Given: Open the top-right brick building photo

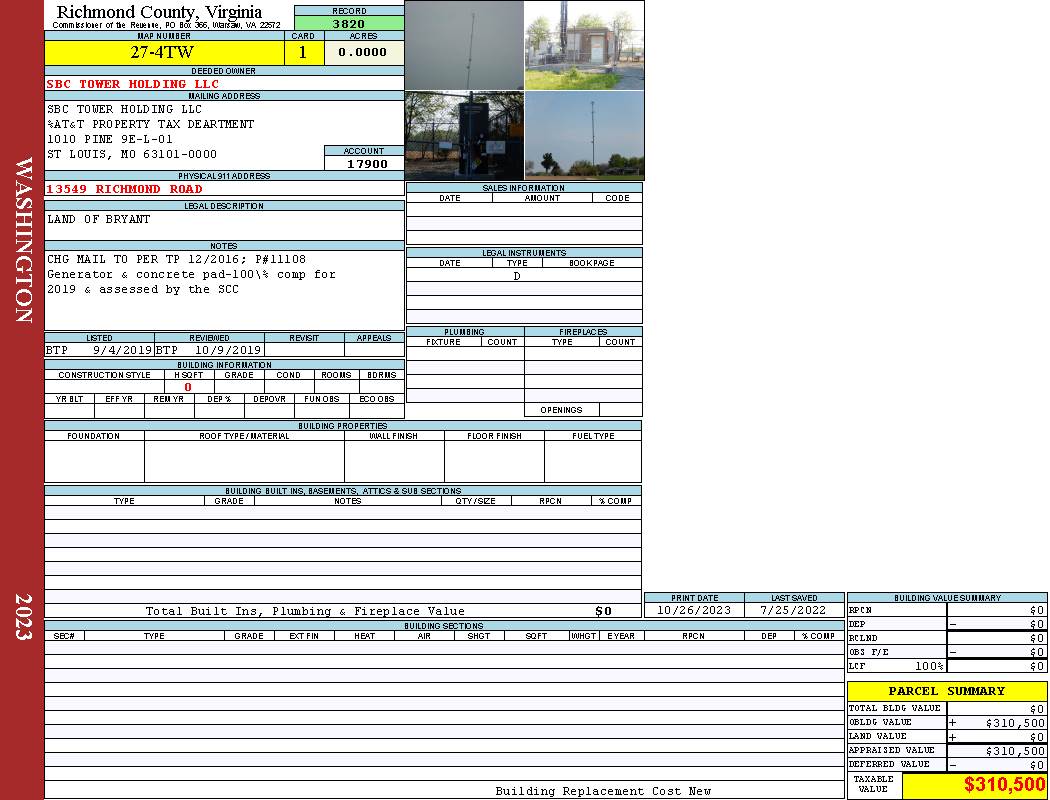Looking at the screenshot, I should click(x=584, y=45).
